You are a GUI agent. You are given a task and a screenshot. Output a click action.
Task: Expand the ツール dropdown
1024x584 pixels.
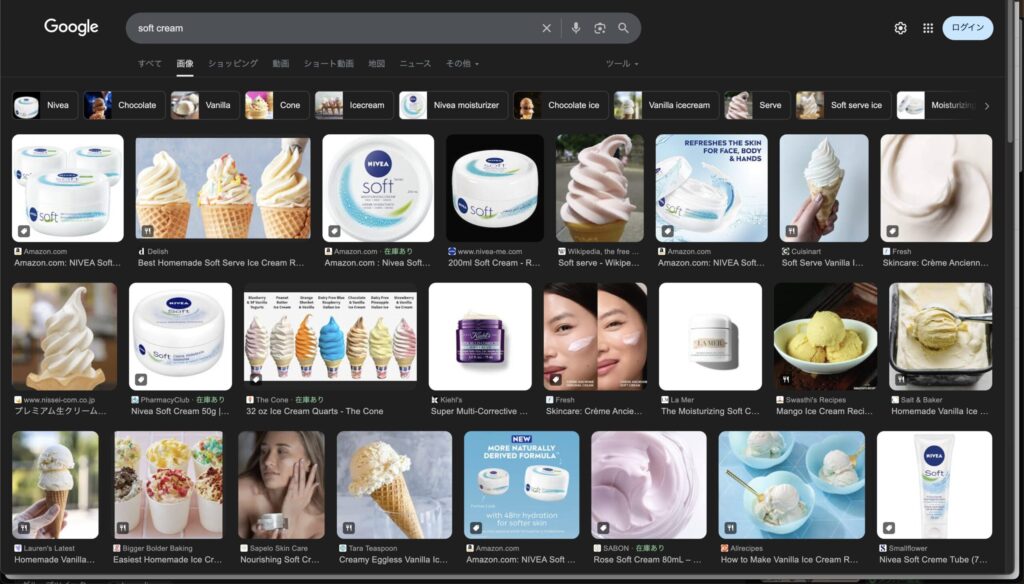(622, 63)
